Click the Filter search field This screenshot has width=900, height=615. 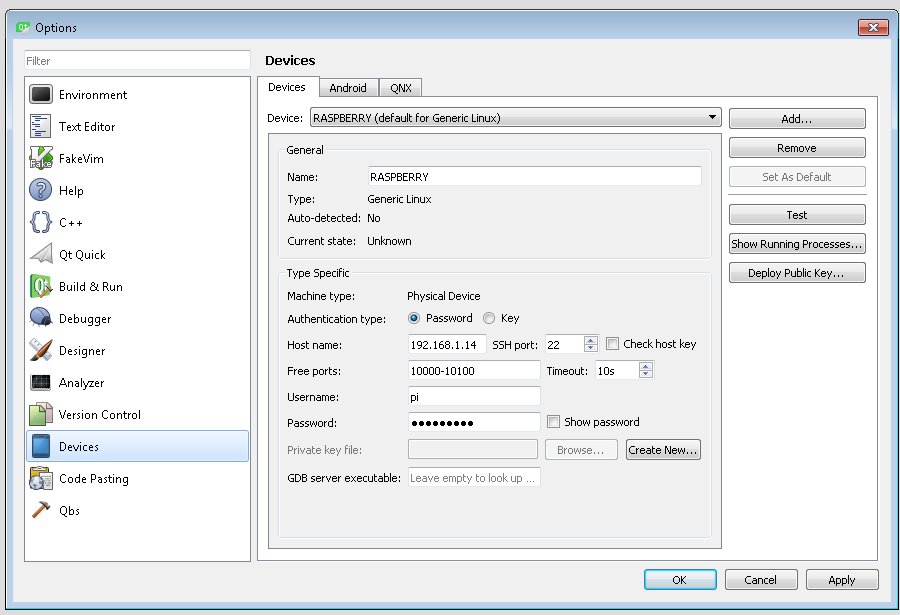click(137, 60)
